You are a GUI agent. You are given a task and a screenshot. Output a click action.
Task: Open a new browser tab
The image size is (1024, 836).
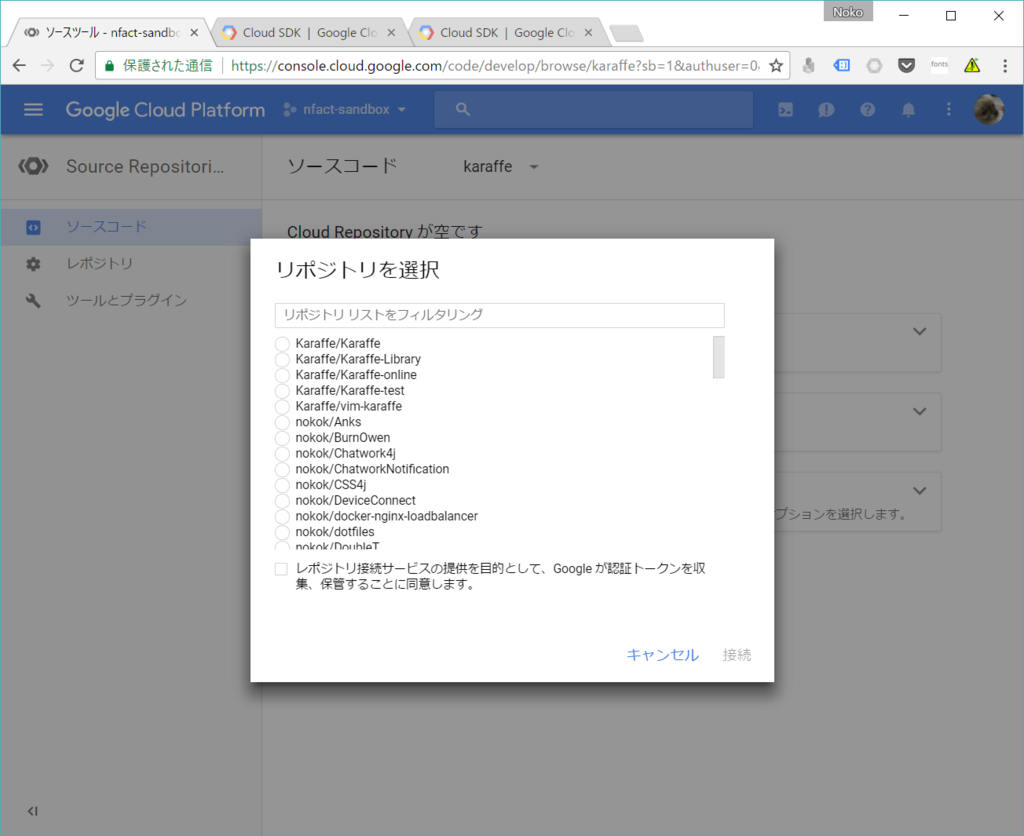click(626, 33)
